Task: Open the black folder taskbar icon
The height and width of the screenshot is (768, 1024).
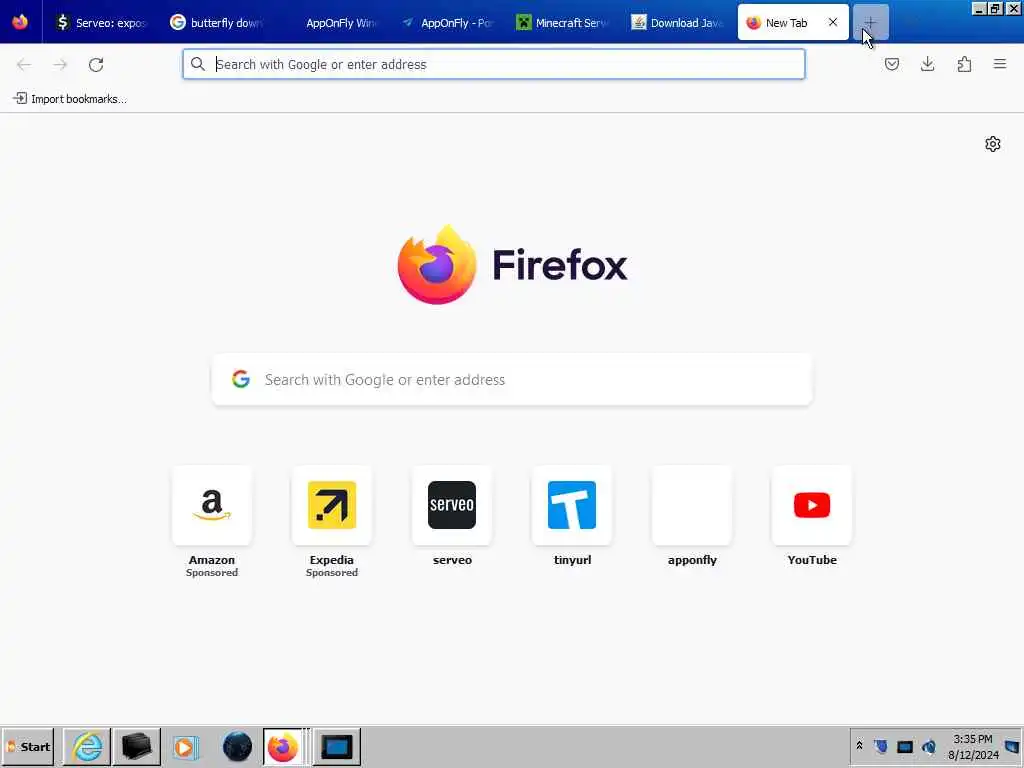Action: [136, 746]
